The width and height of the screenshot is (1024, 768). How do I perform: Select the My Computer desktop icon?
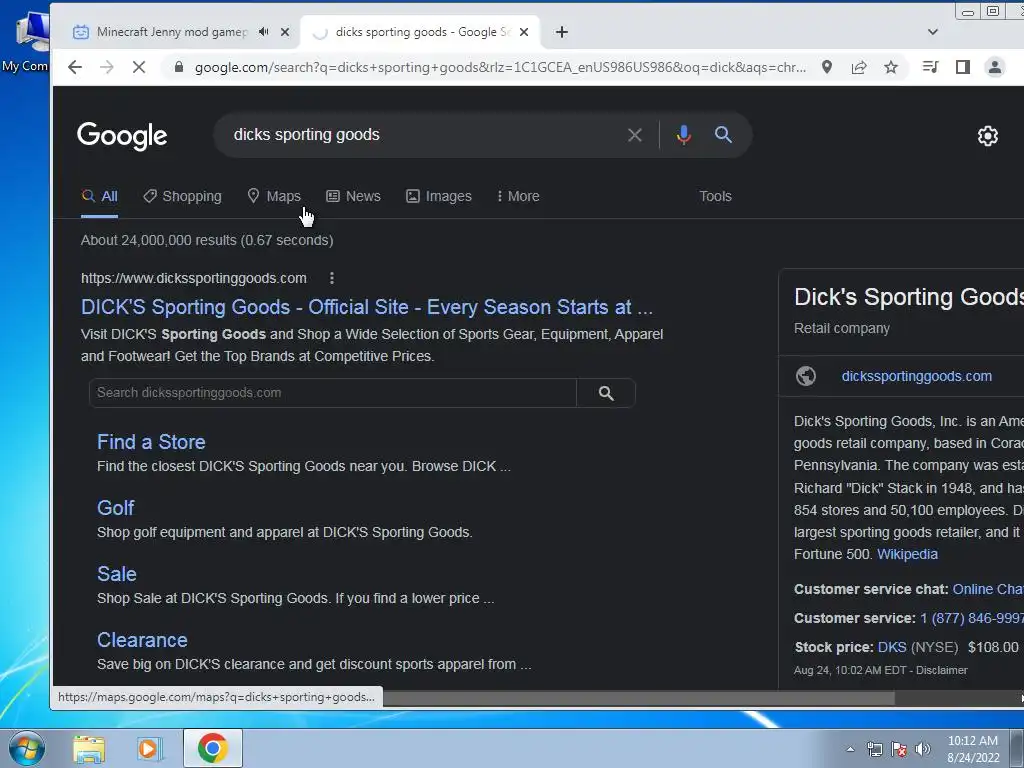point(26,40)
